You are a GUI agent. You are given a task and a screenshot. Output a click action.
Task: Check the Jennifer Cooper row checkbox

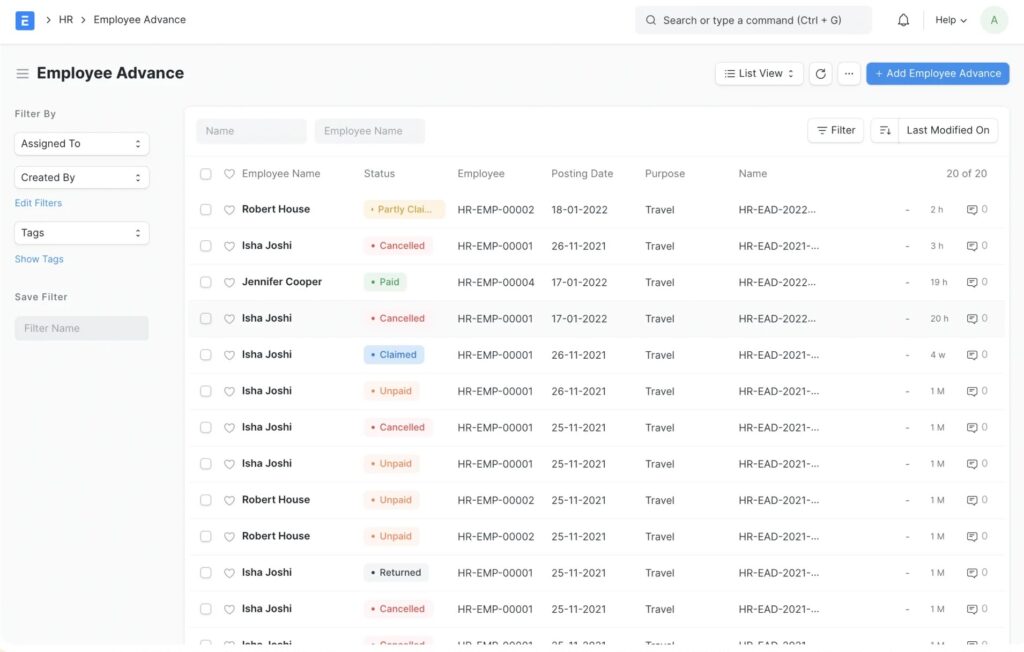[x=206, y=282]
